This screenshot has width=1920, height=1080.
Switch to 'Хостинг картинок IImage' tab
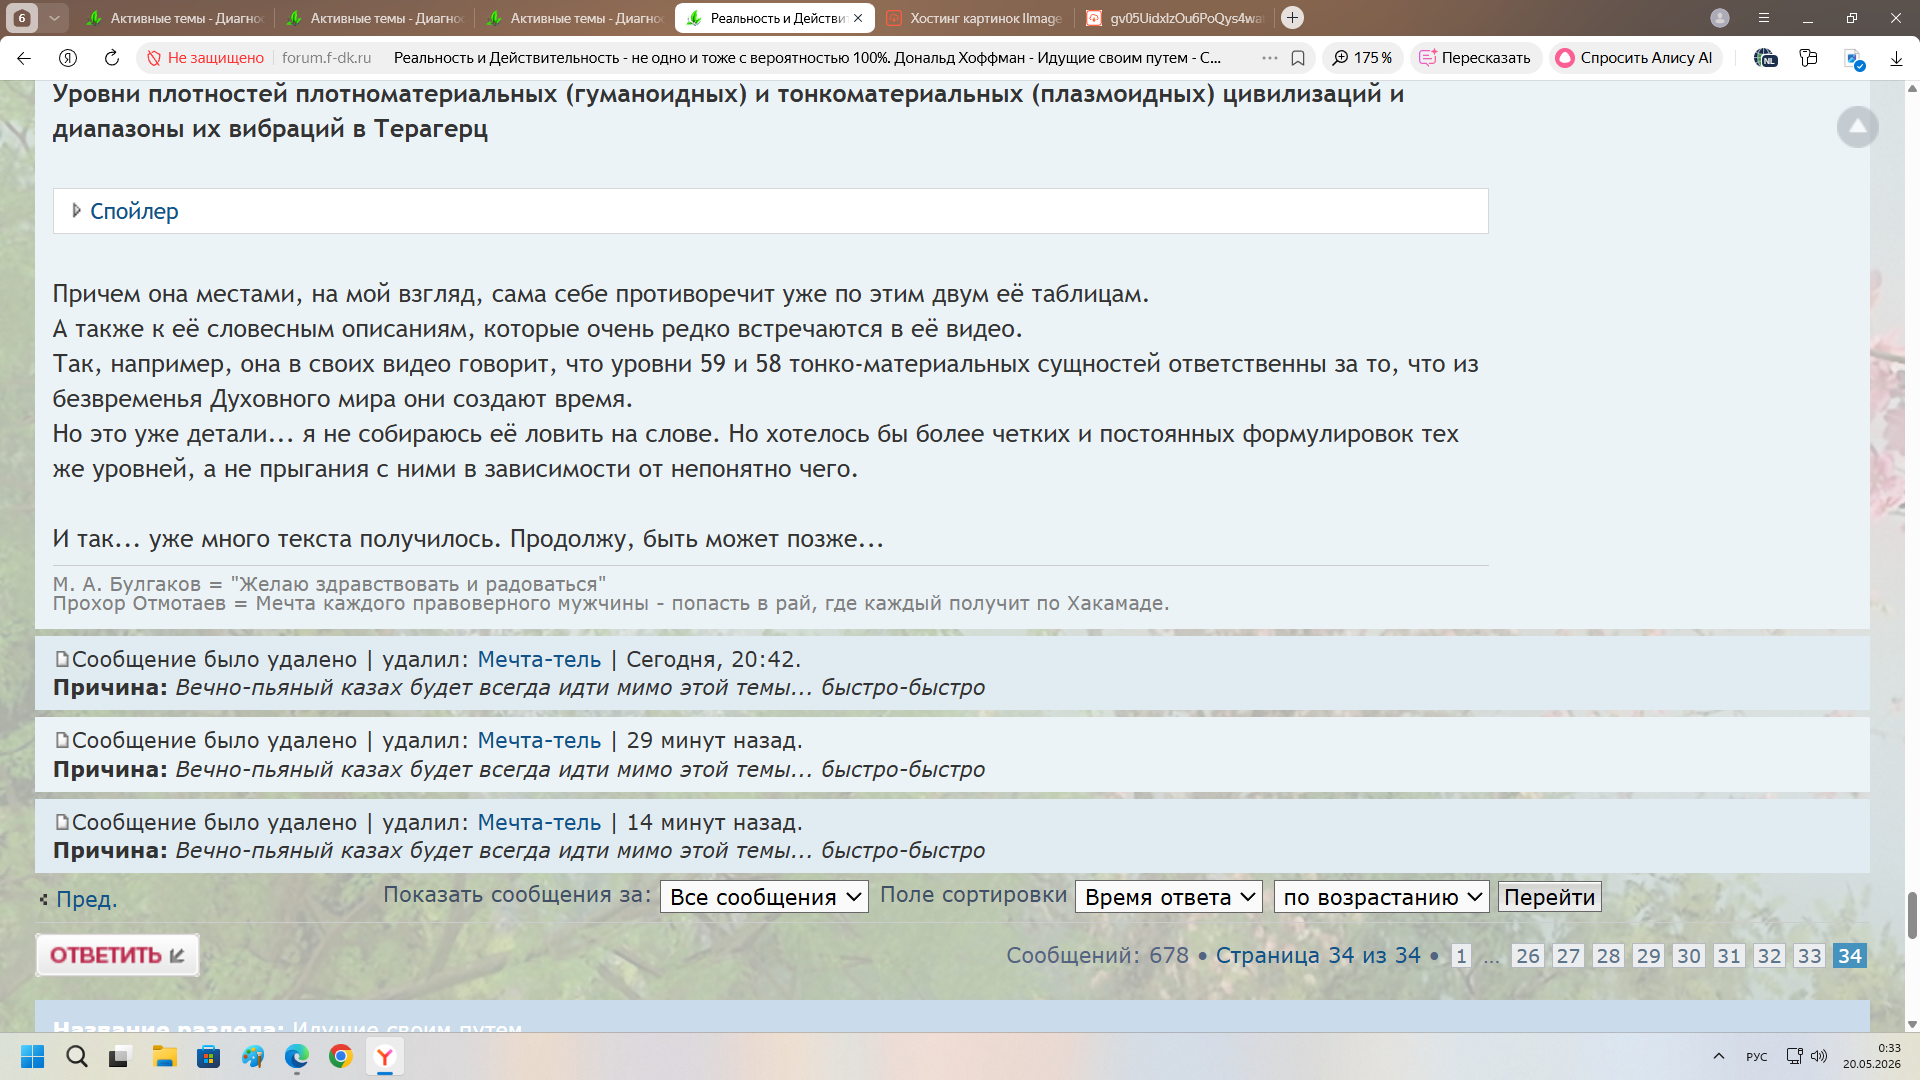[975, 18]
